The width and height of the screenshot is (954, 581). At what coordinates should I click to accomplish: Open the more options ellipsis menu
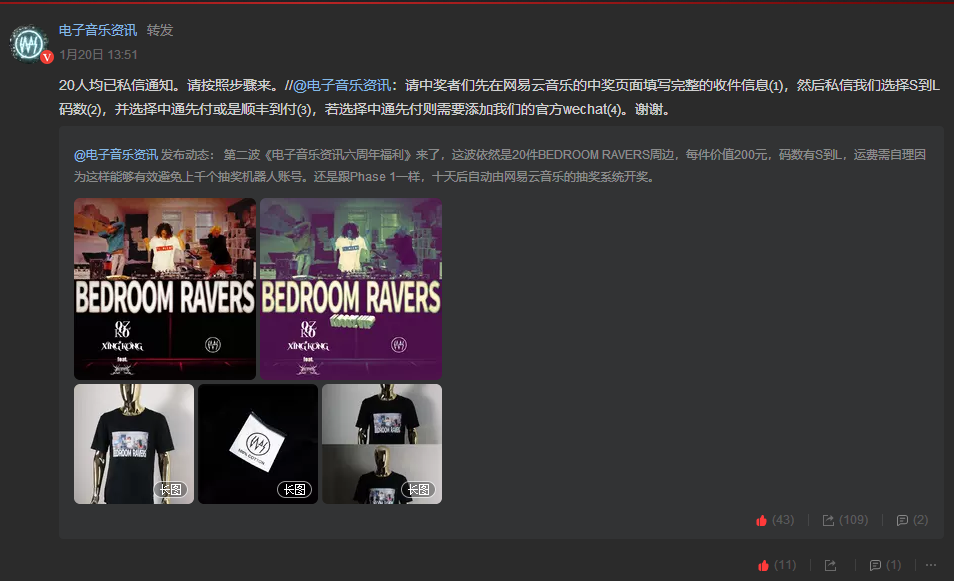[x=931, y=565]
